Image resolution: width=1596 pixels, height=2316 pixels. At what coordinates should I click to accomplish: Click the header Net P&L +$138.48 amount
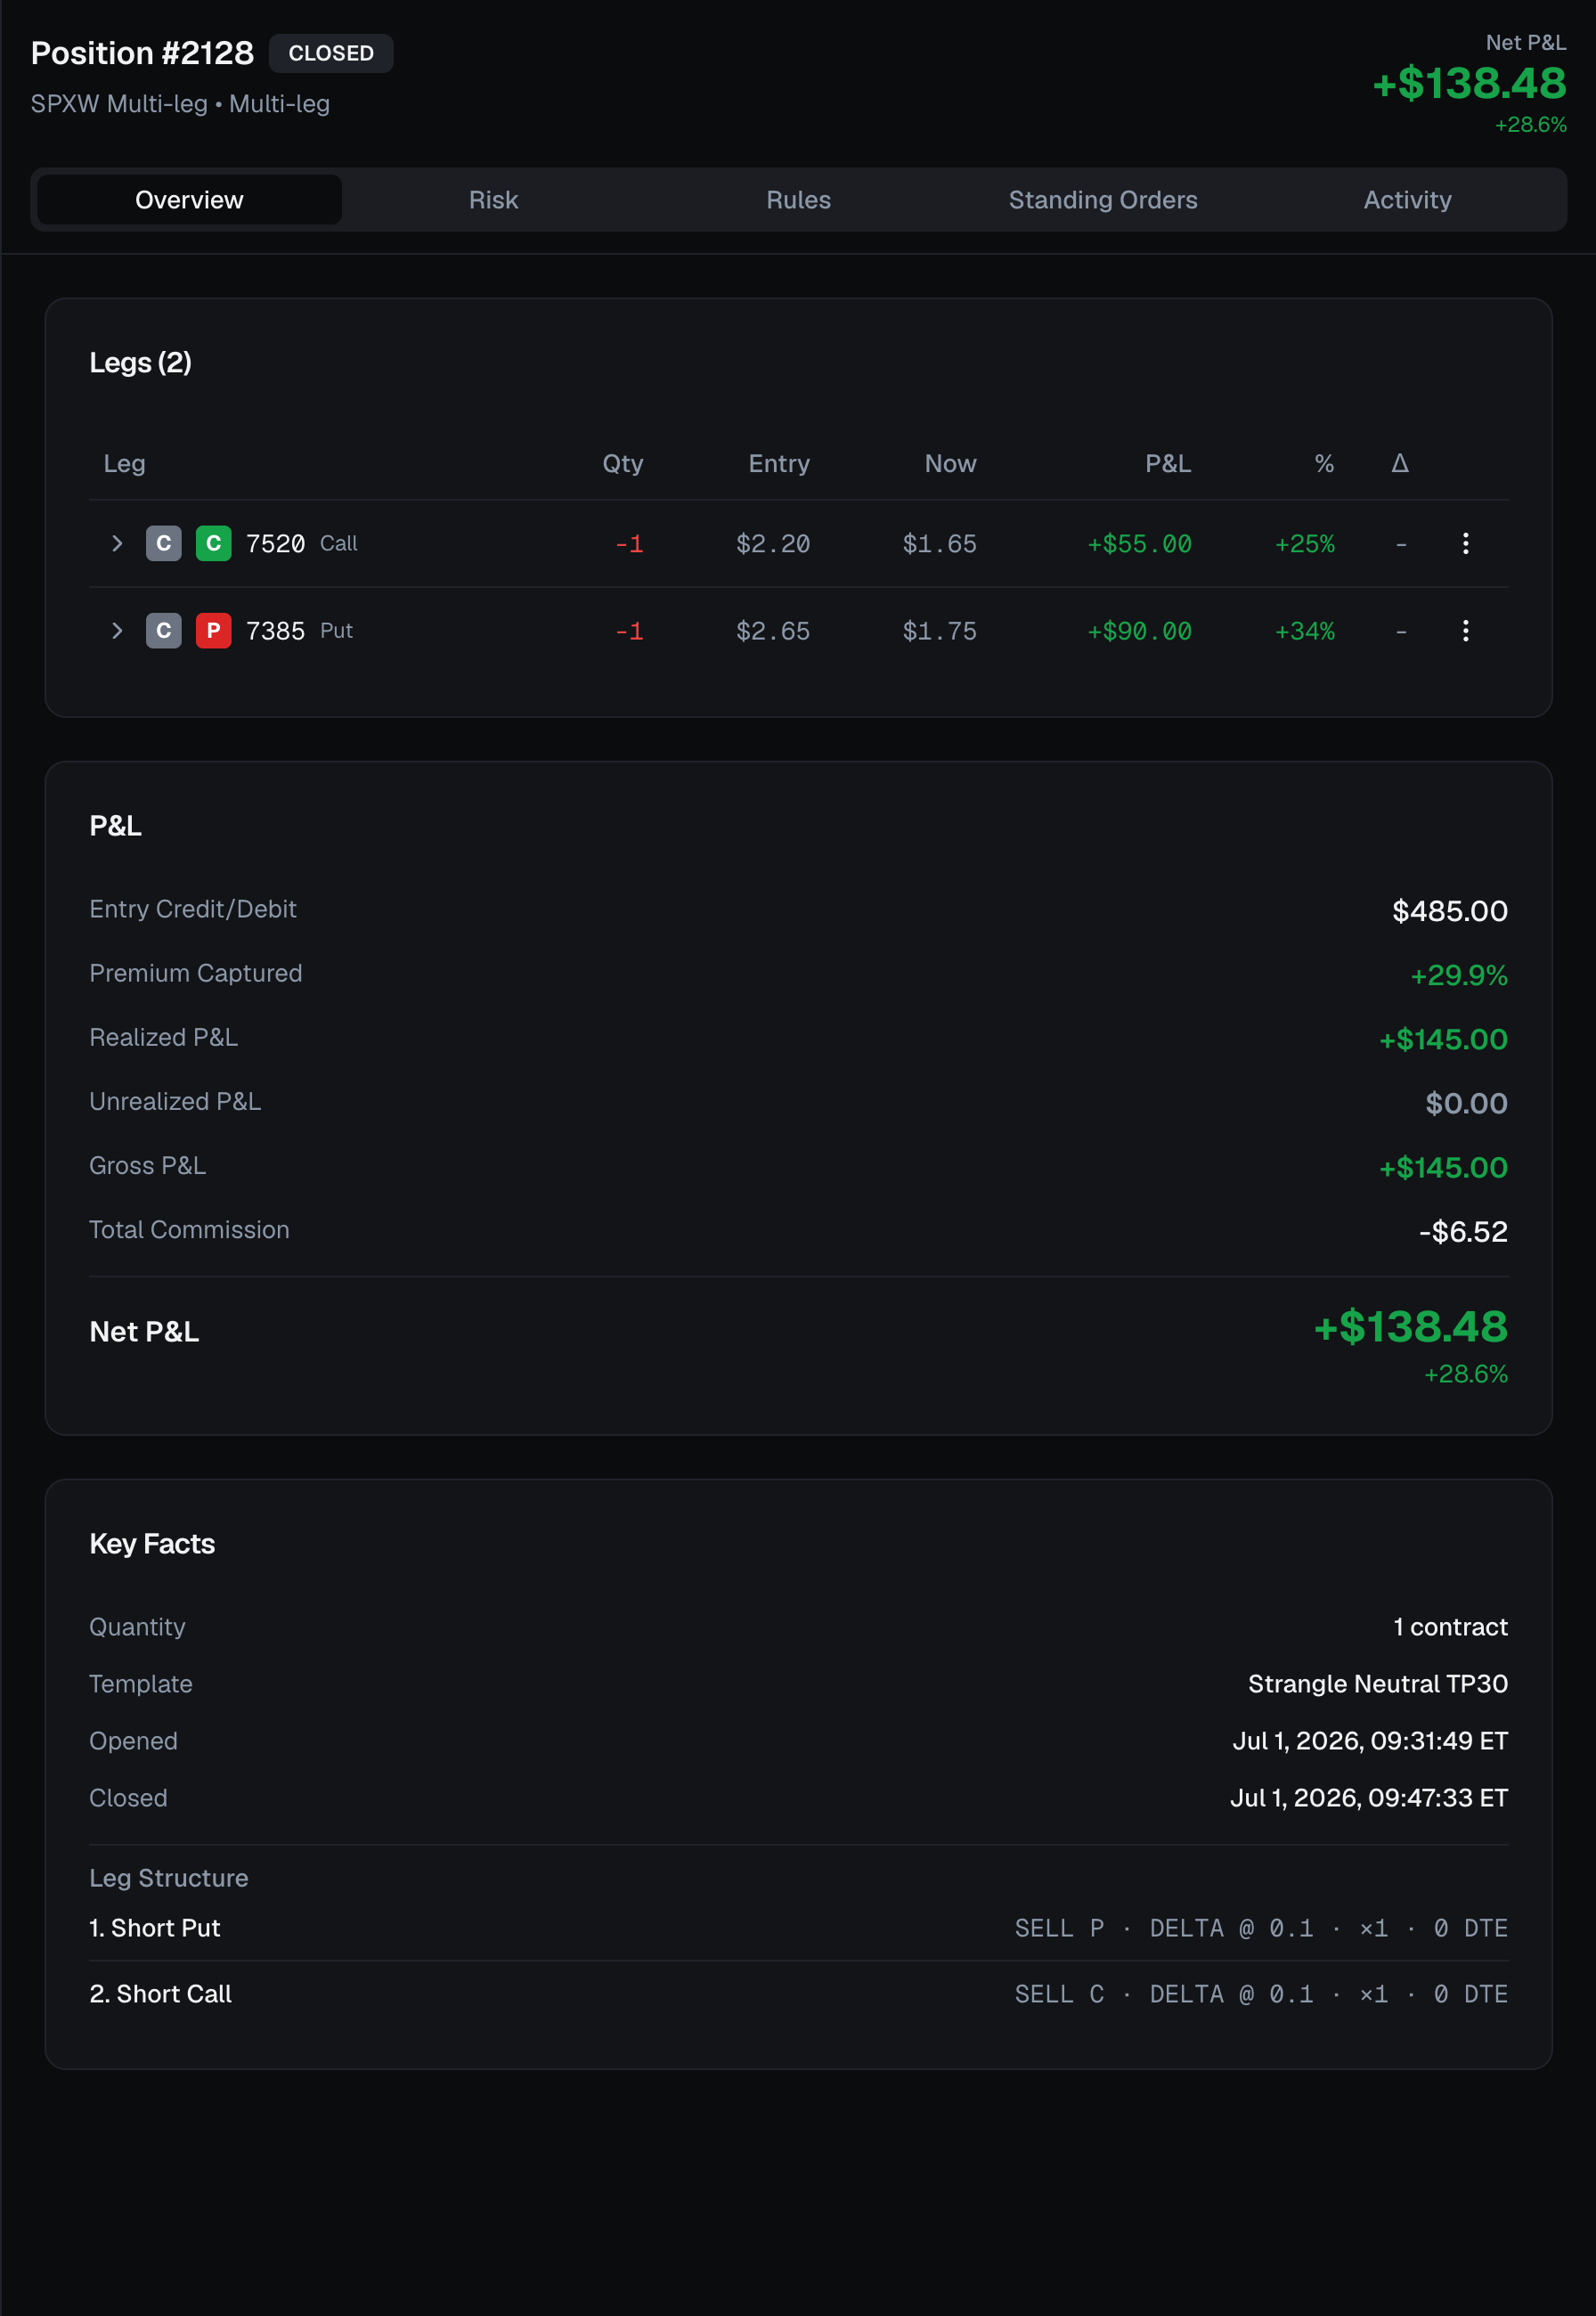1469,83
